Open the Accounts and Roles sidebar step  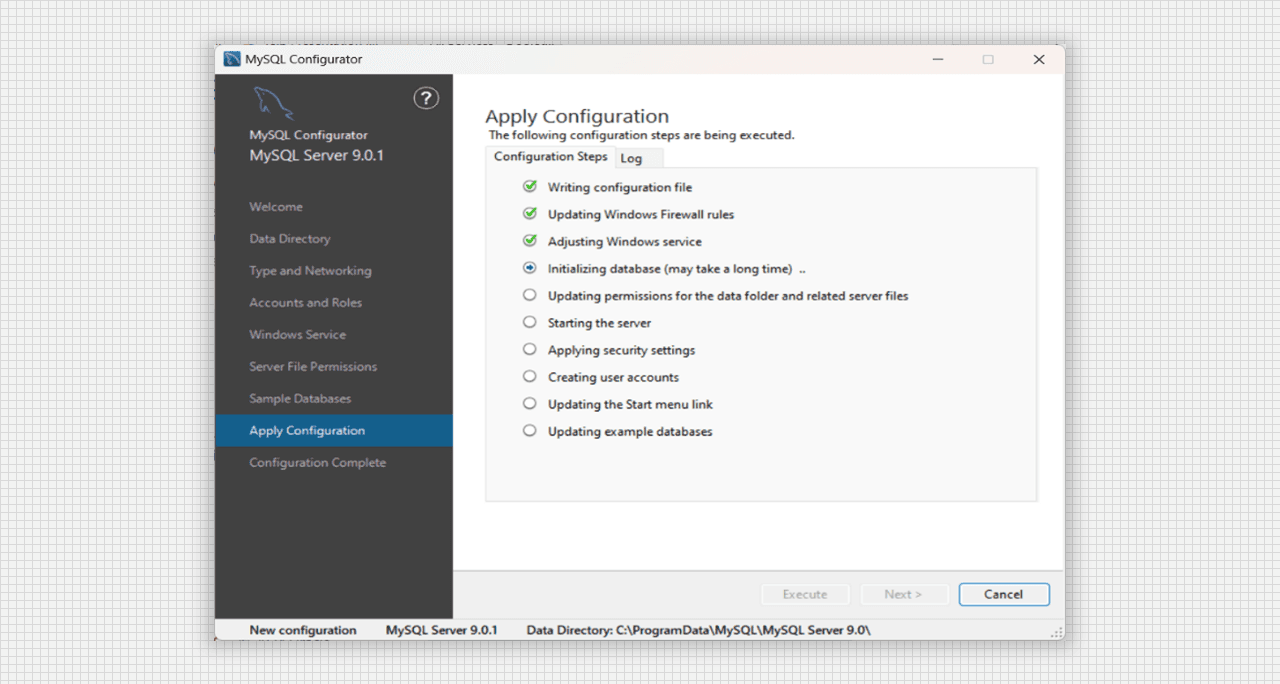coord(305,303)
